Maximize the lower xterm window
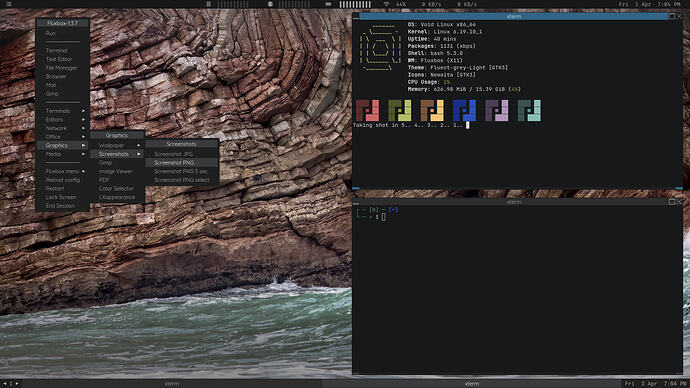 click(672, 201)
